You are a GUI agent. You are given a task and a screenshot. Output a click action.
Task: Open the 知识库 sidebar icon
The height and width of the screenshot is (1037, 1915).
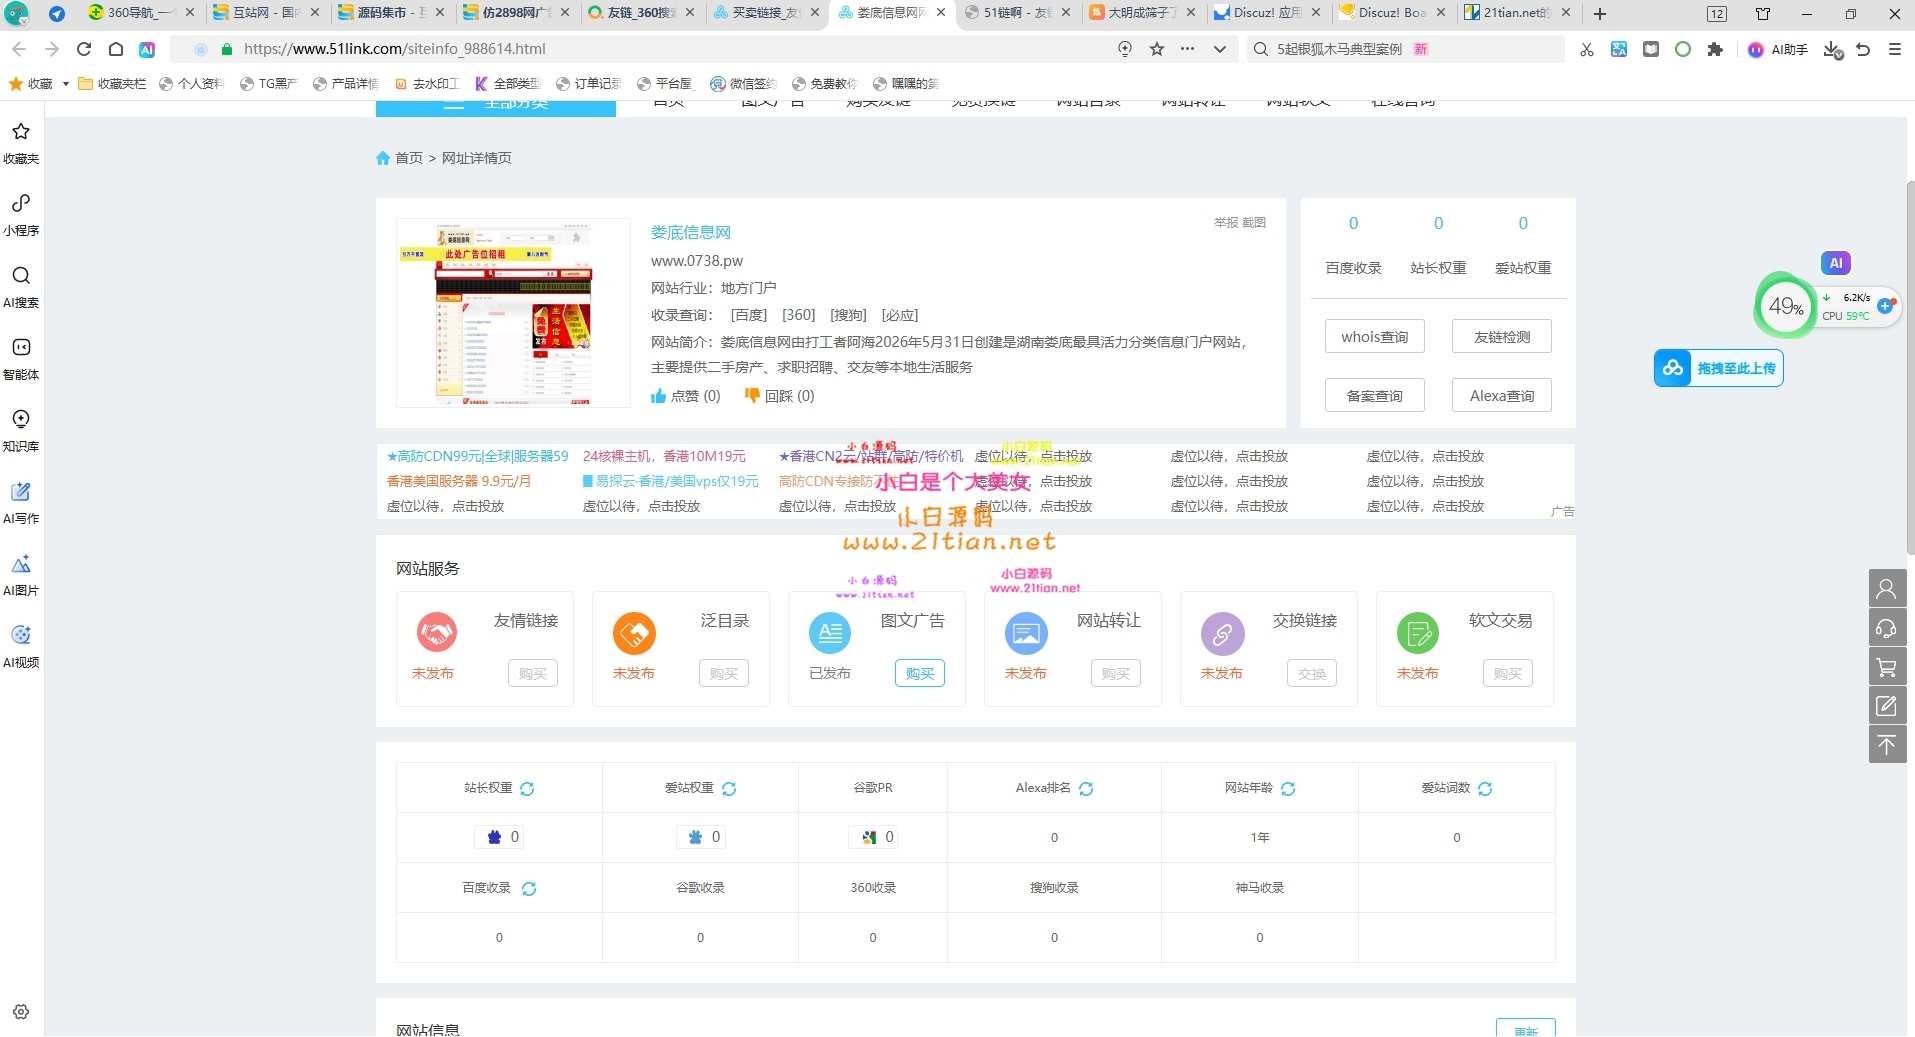tap(21, 431)
